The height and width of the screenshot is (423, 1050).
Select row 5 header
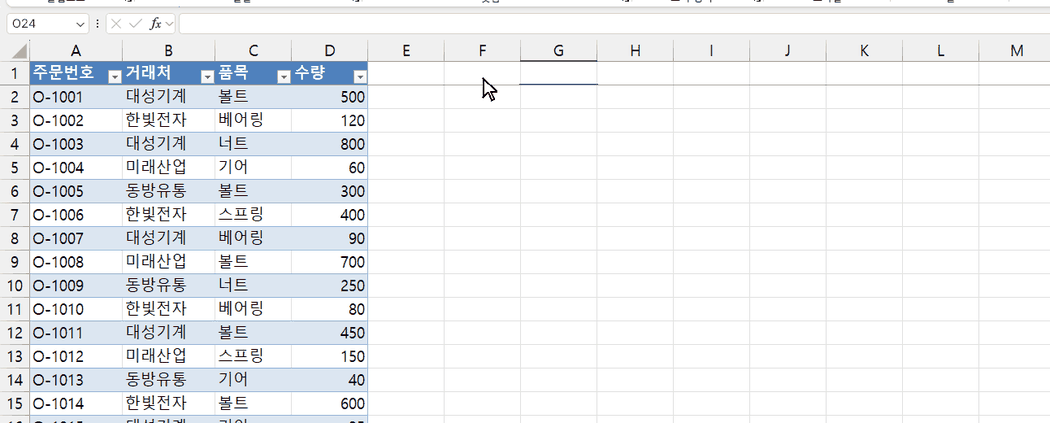pyautogui.click(x=15, y=167)
